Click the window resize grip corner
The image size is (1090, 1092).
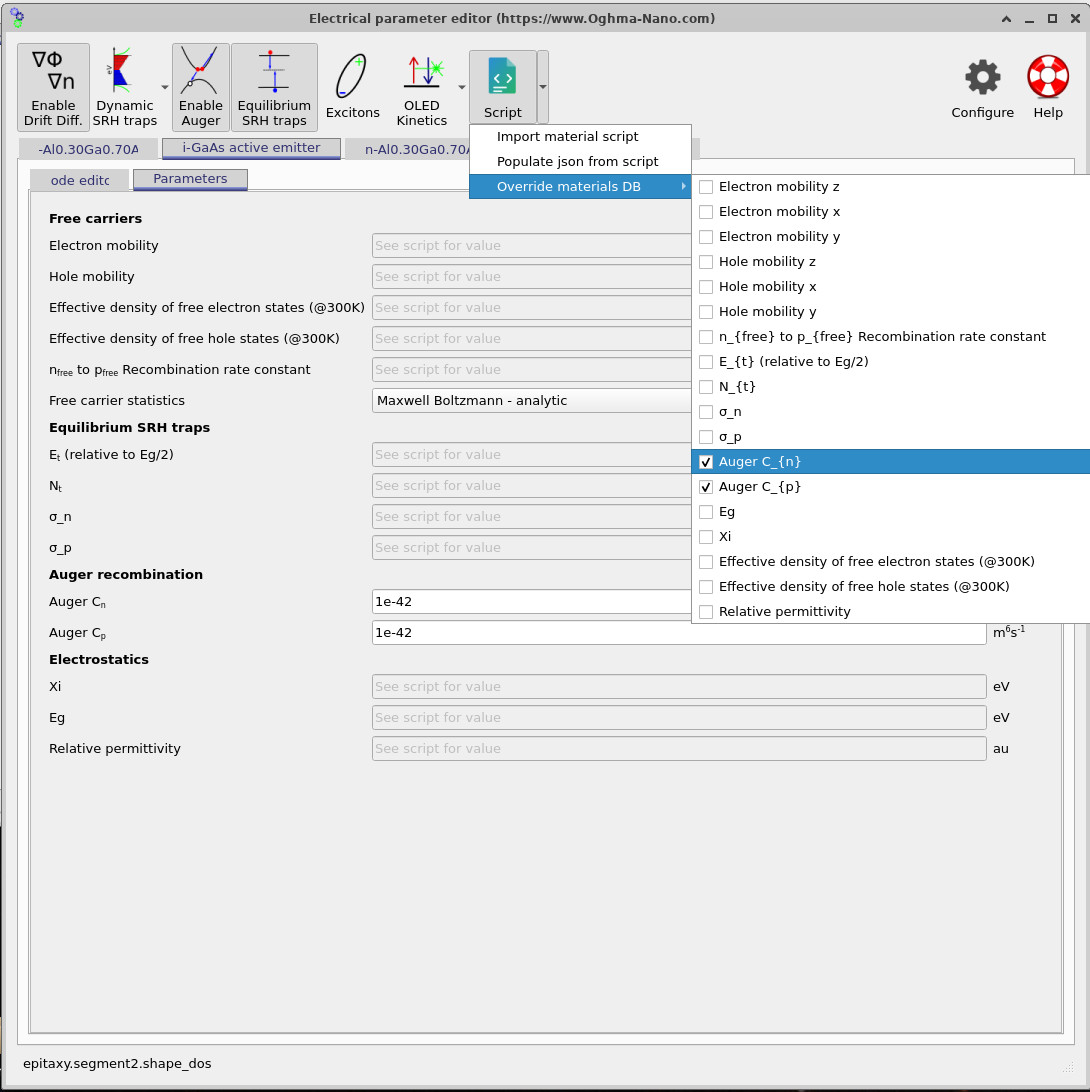(1067, 1067)
